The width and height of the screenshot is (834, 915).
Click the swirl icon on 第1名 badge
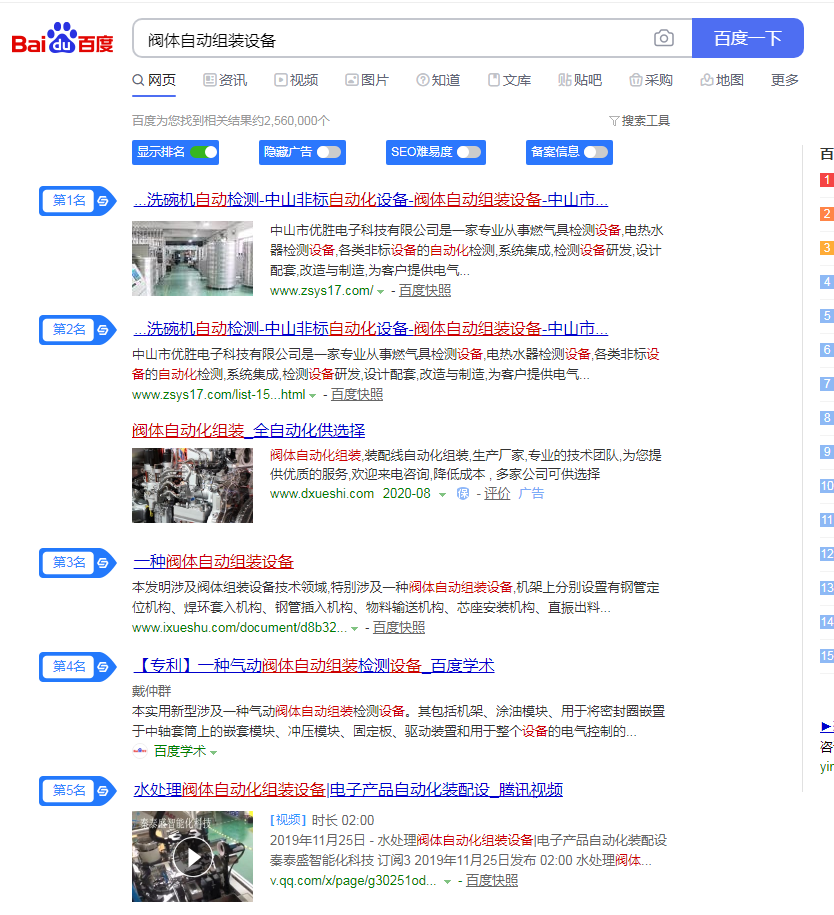click(103, 201)
